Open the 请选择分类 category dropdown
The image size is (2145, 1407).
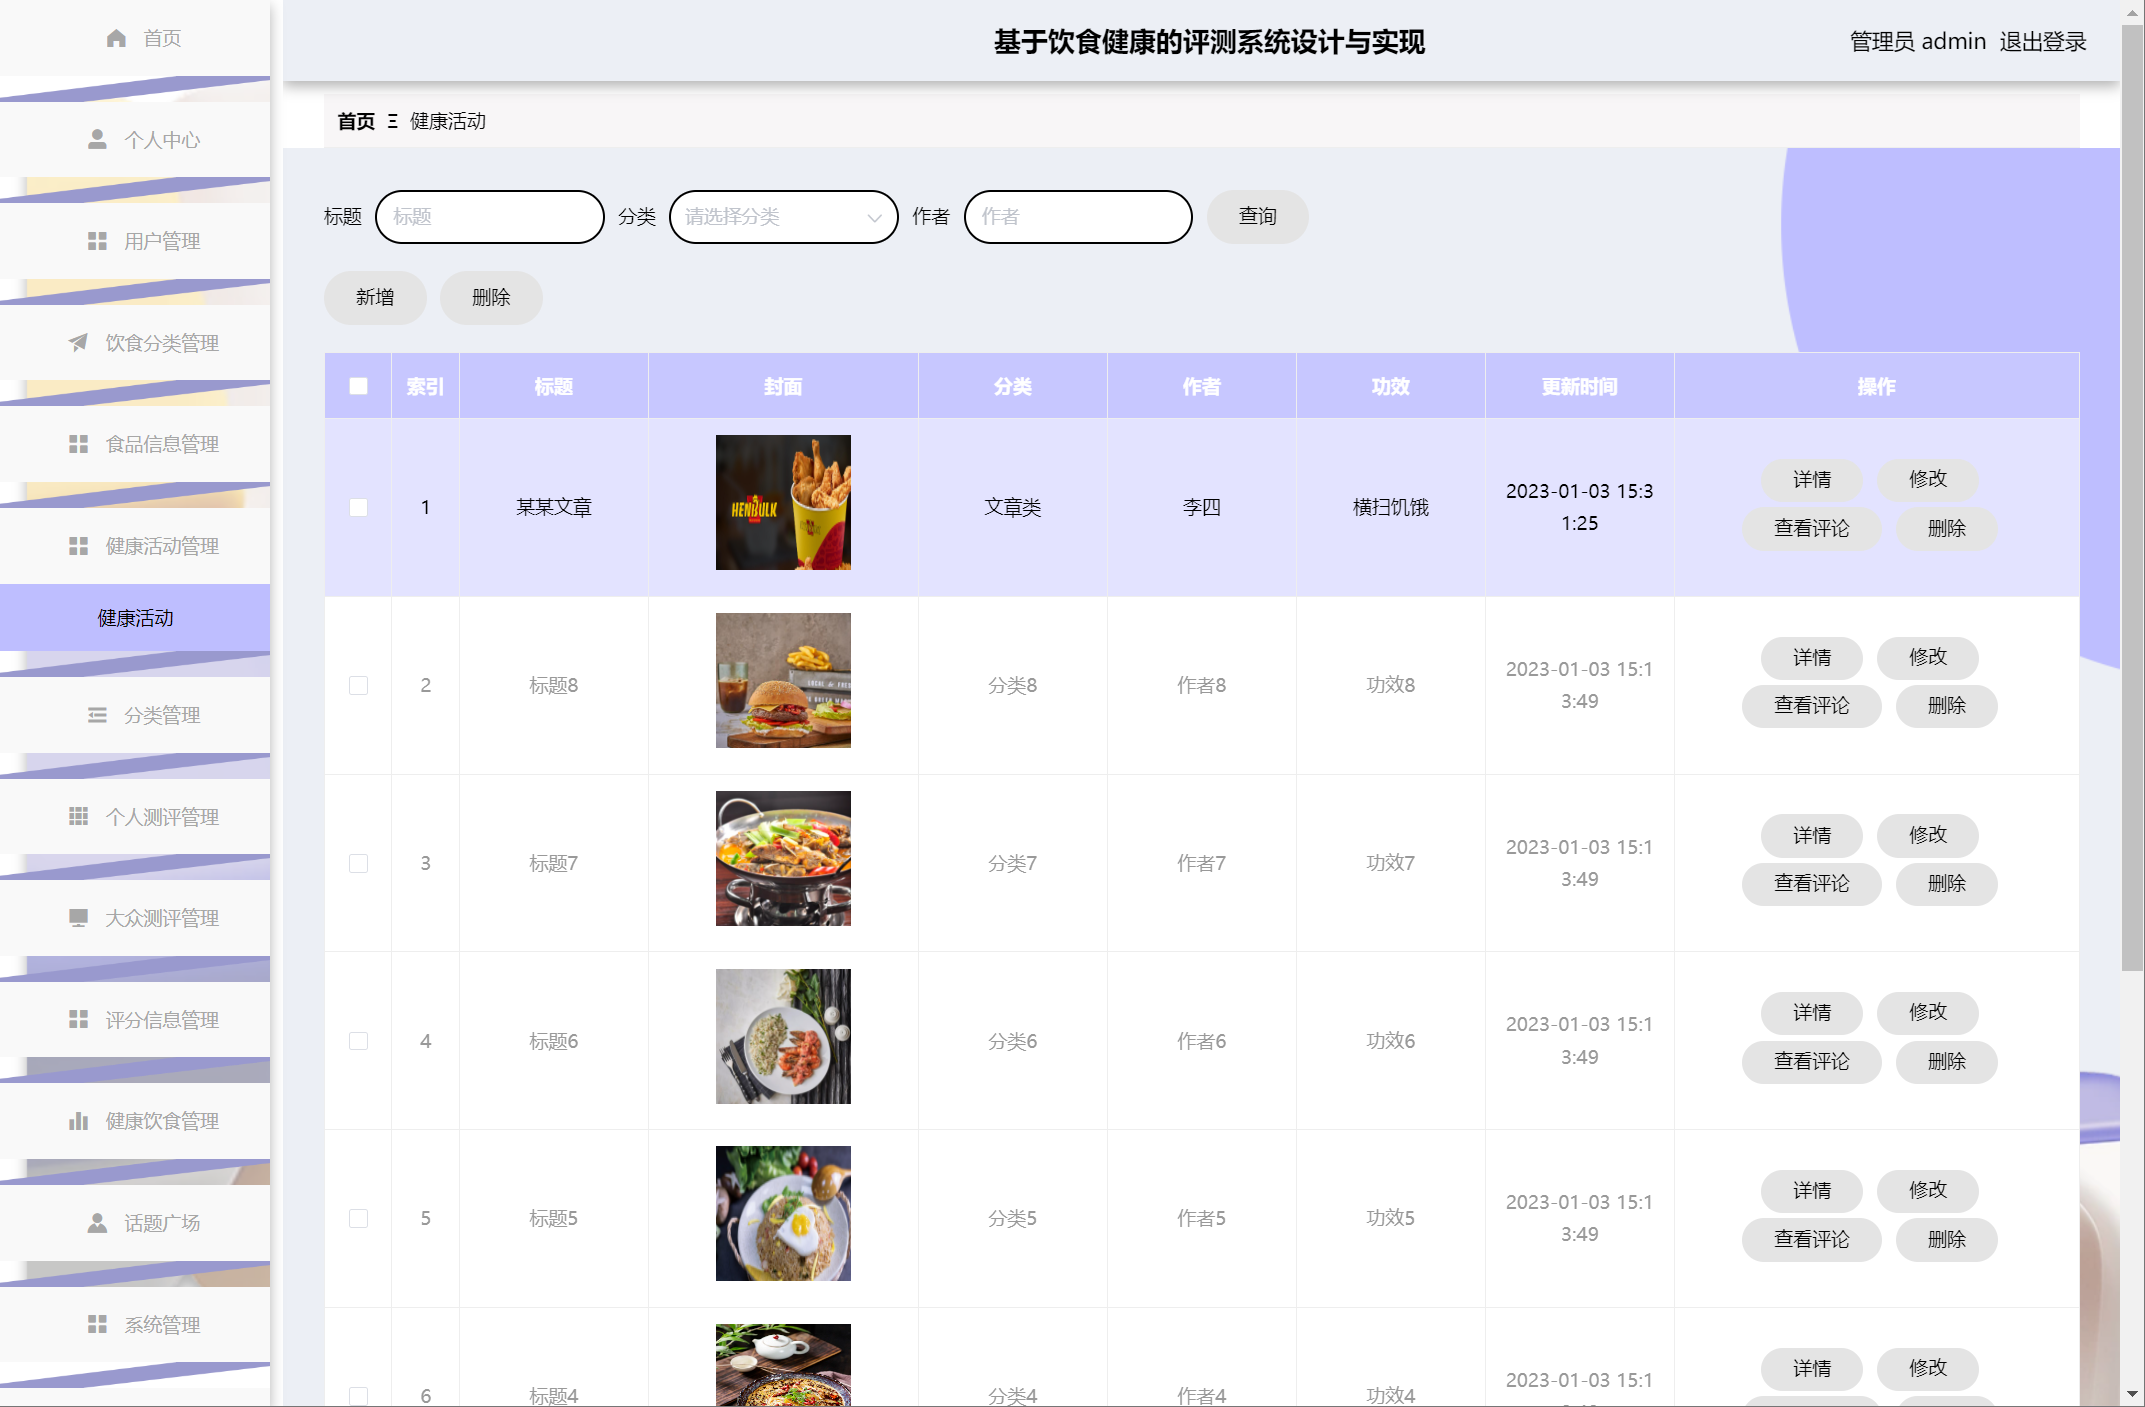click(x=783, y=217)
